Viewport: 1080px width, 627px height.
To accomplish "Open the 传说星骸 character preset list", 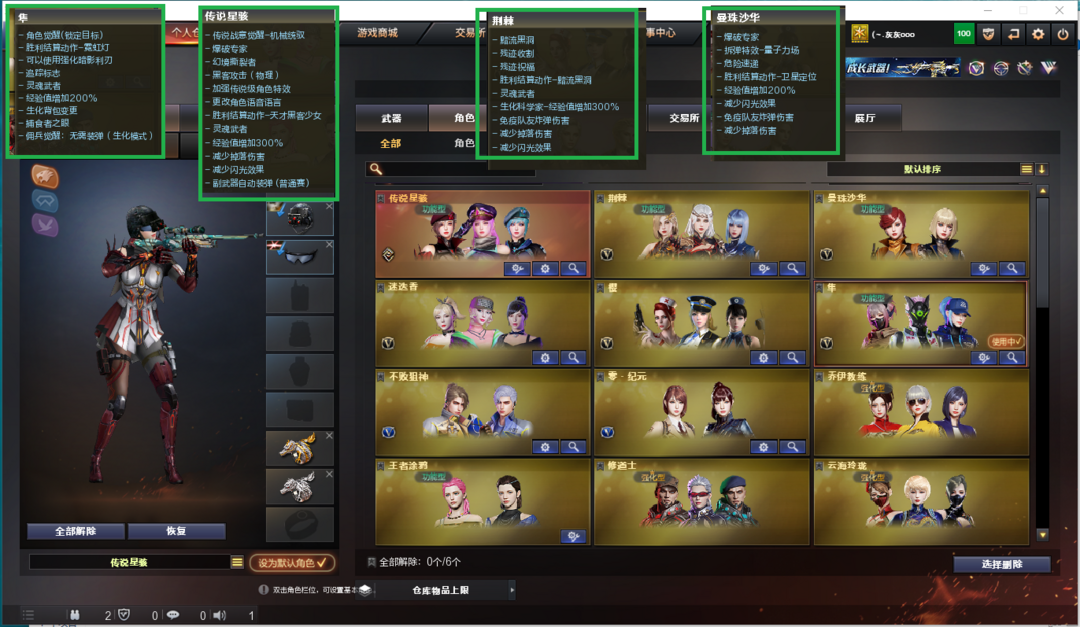I will pyautogui.click(x=237, y=562).
